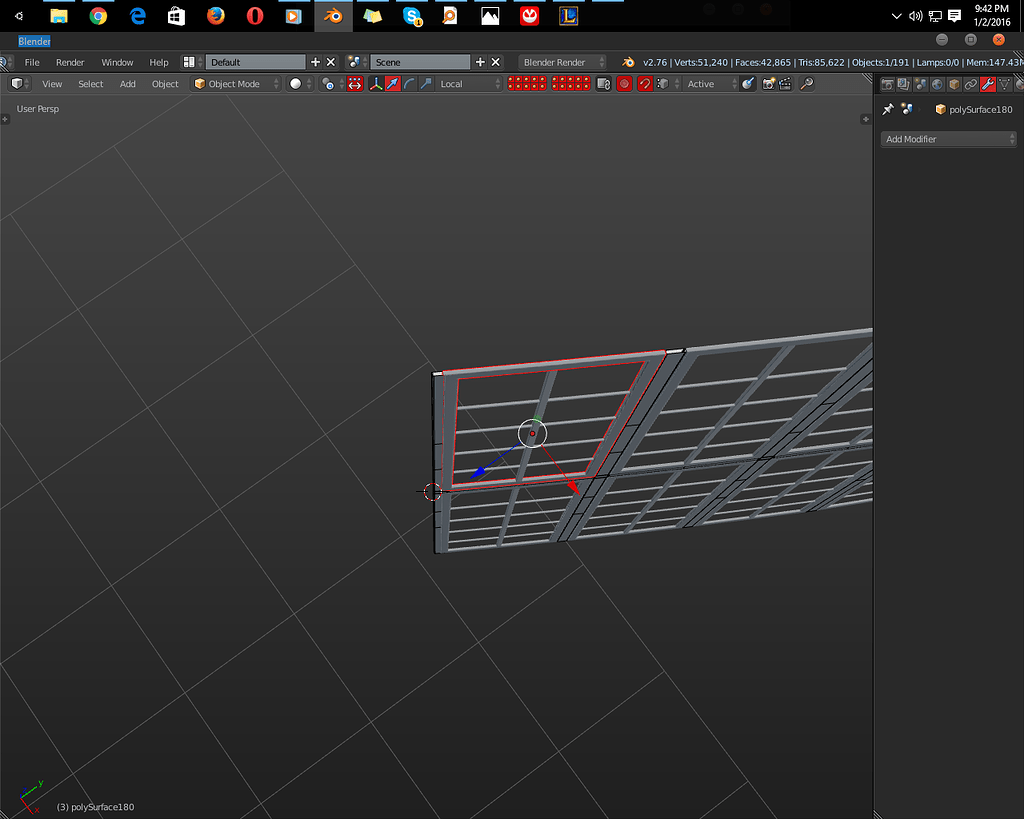
Task: Click the OpenGL animation render clapper icon
Action: [x=785, y=84]
